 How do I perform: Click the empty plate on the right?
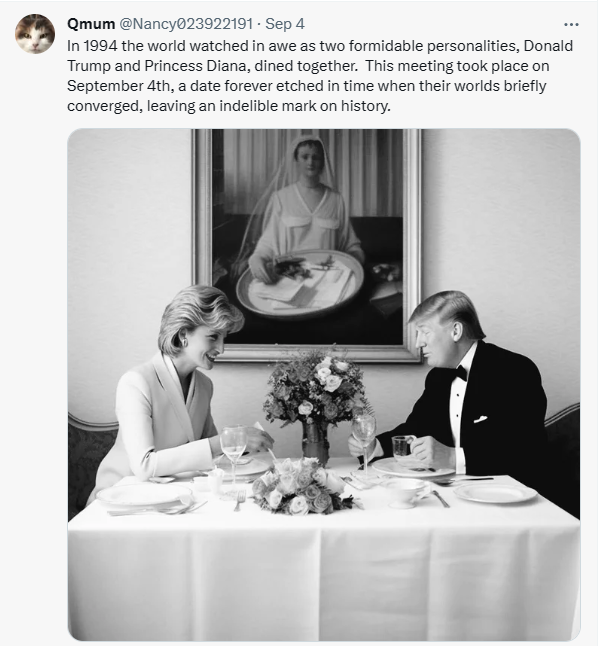[495, 493]
